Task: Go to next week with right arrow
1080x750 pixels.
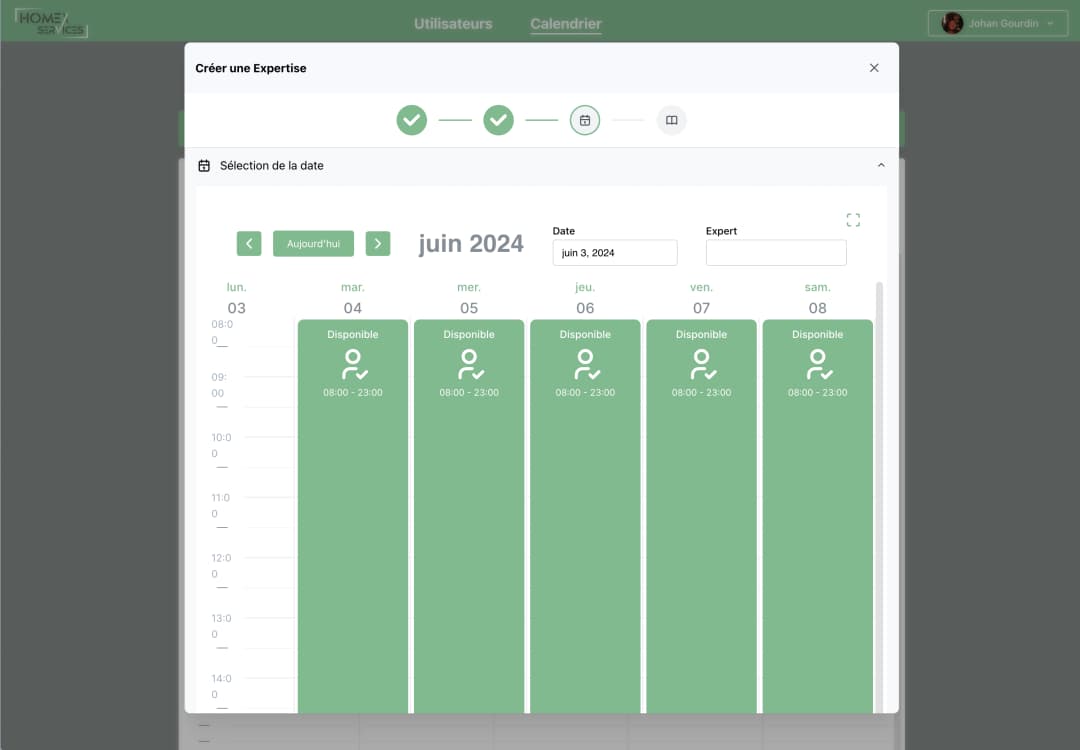Action: (377, 244)
